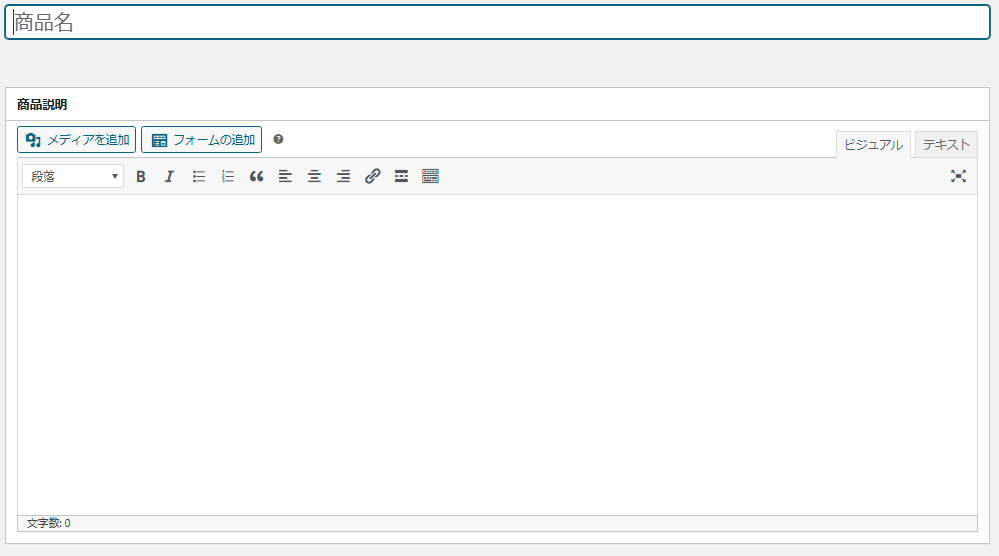
Task: Enter fullscreen distraction-free mode
Action: 958,177
